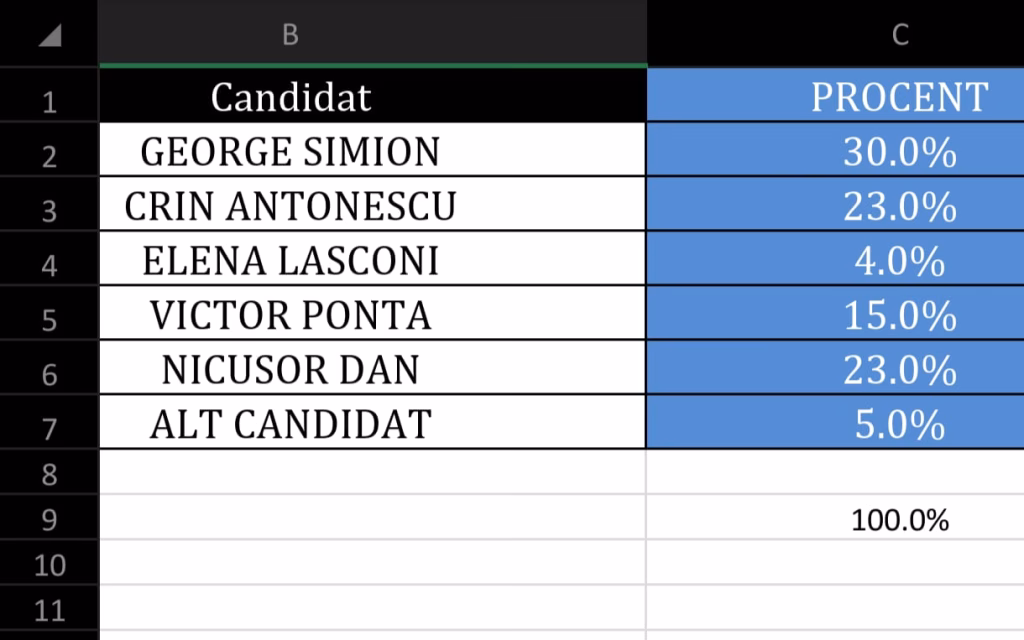Select row 11 header
Viewport: 1024px width, 640px height.
tap(49, 610)
